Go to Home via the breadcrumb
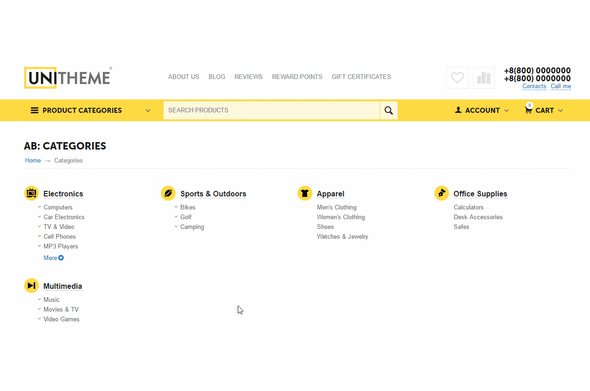590x391 pixels. (x=33, y=160)
